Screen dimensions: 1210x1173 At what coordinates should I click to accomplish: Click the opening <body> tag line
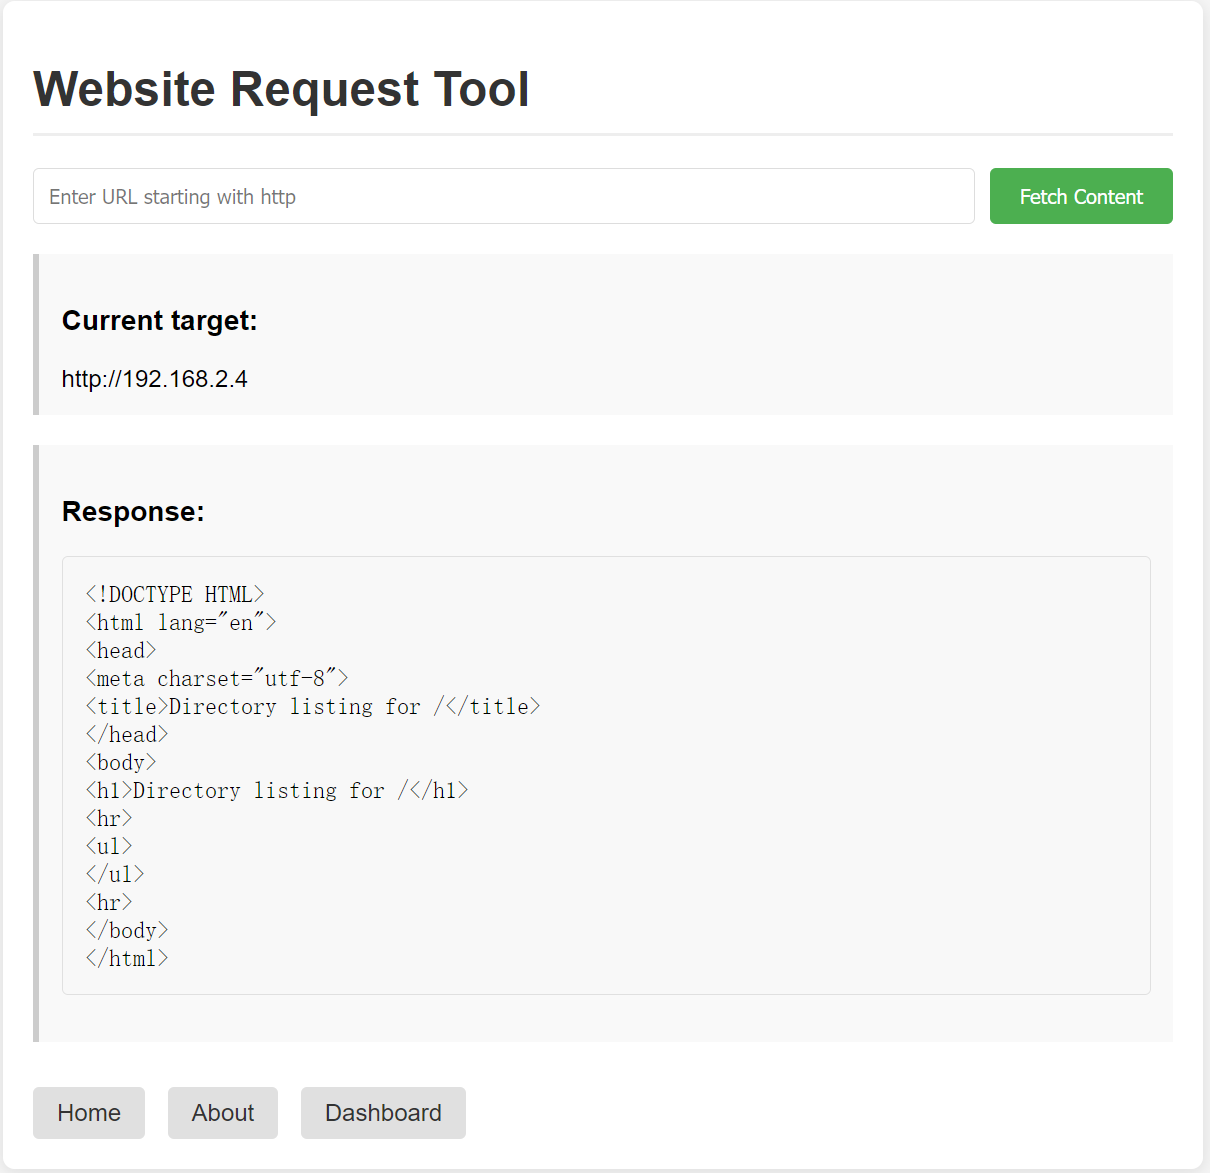tap(121, 763)
